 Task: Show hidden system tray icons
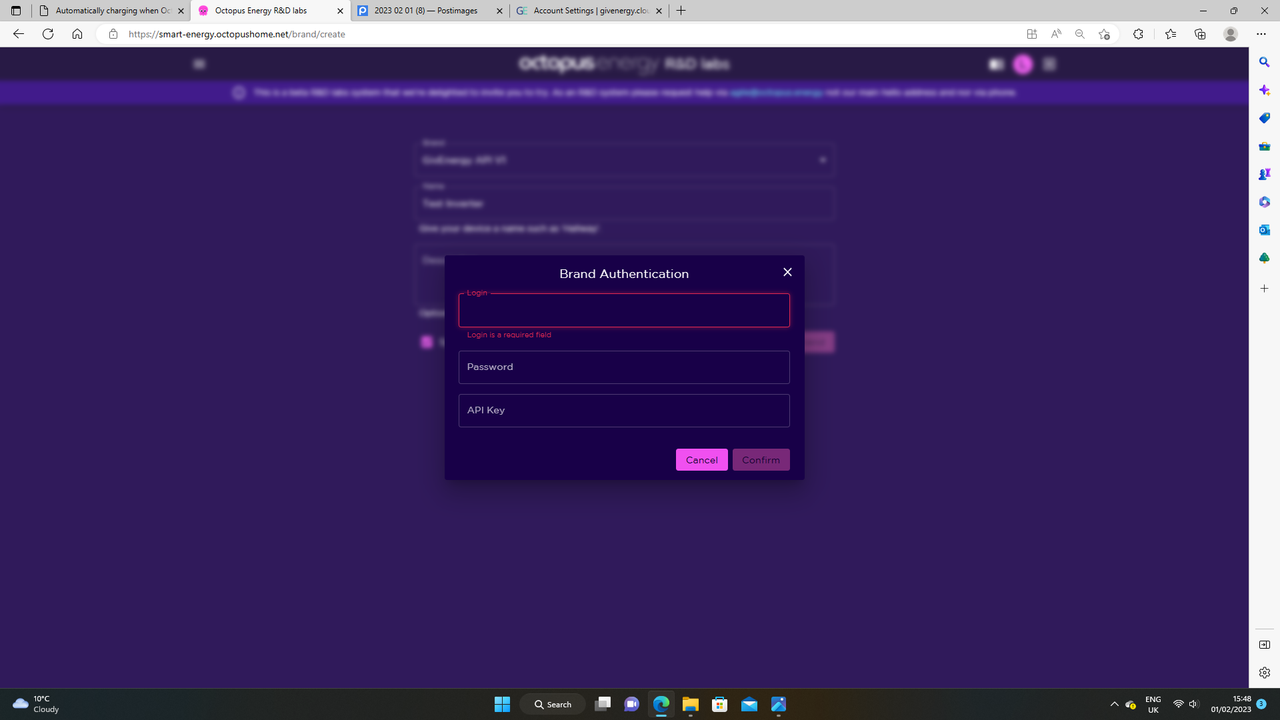click(x=1114, y=704)
